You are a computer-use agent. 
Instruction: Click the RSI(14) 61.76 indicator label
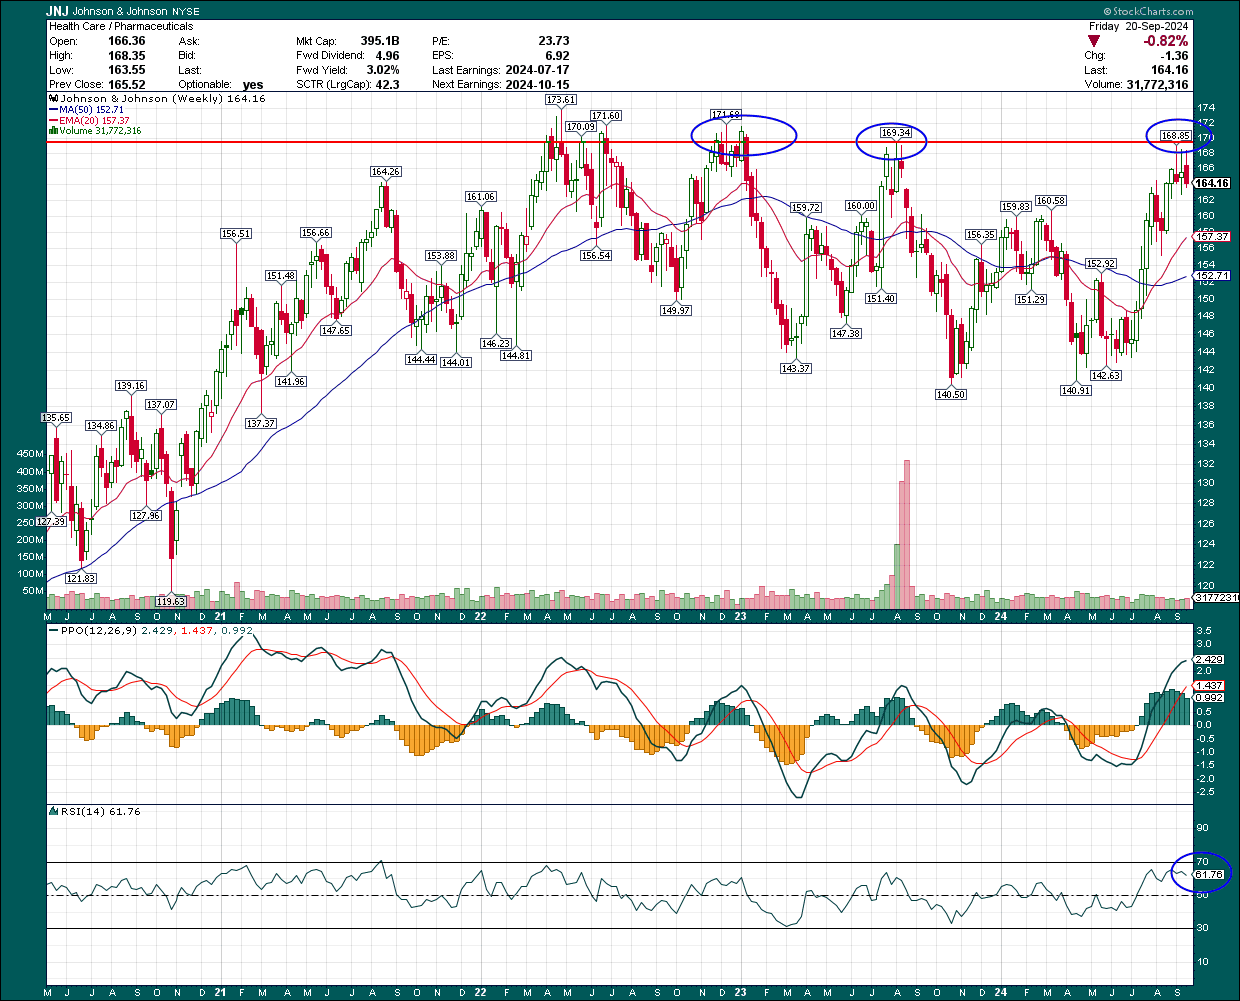[x=96, y=811]
